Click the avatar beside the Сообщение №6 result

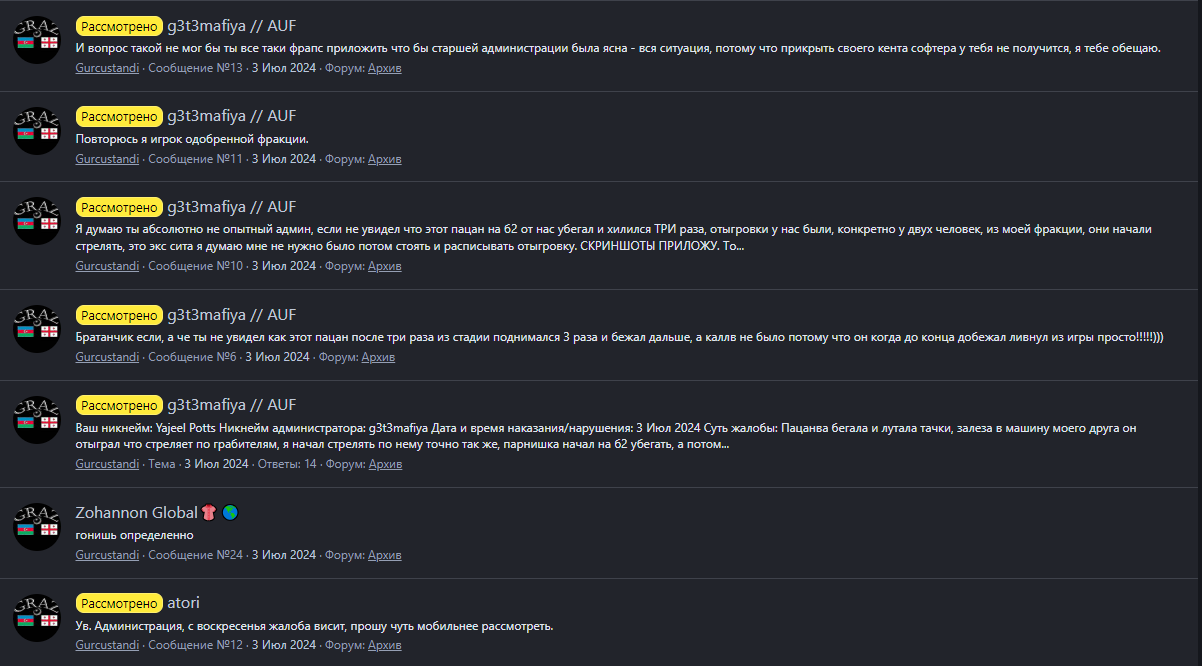click(x=37, y=329)
